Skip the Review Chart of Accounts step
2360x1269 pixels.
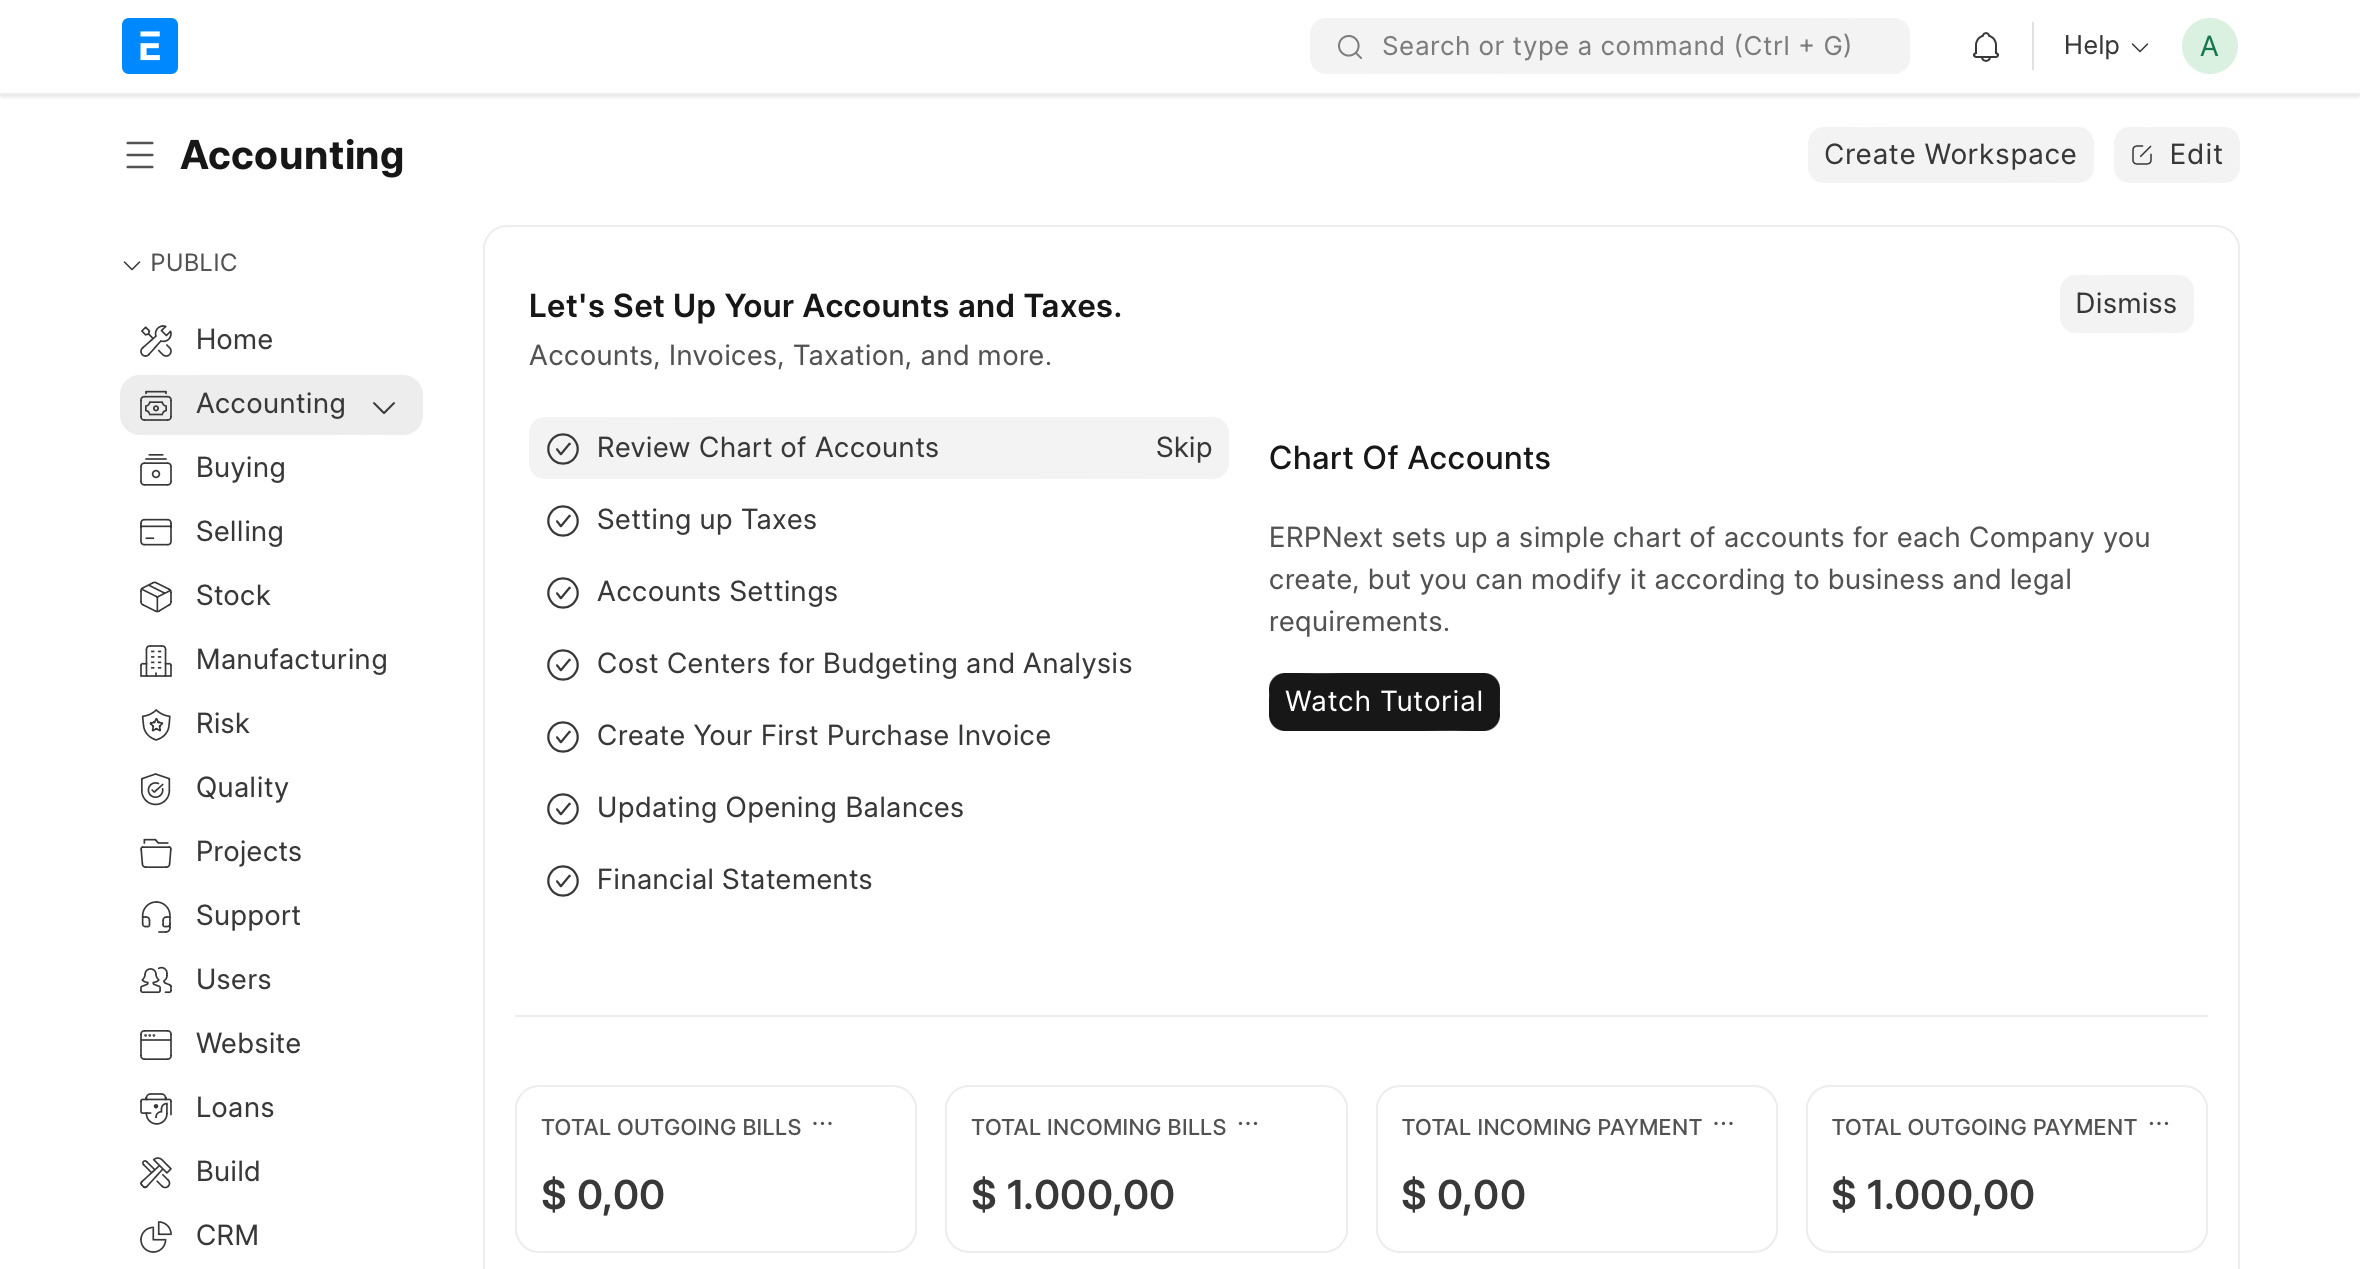pos(1183,447)
